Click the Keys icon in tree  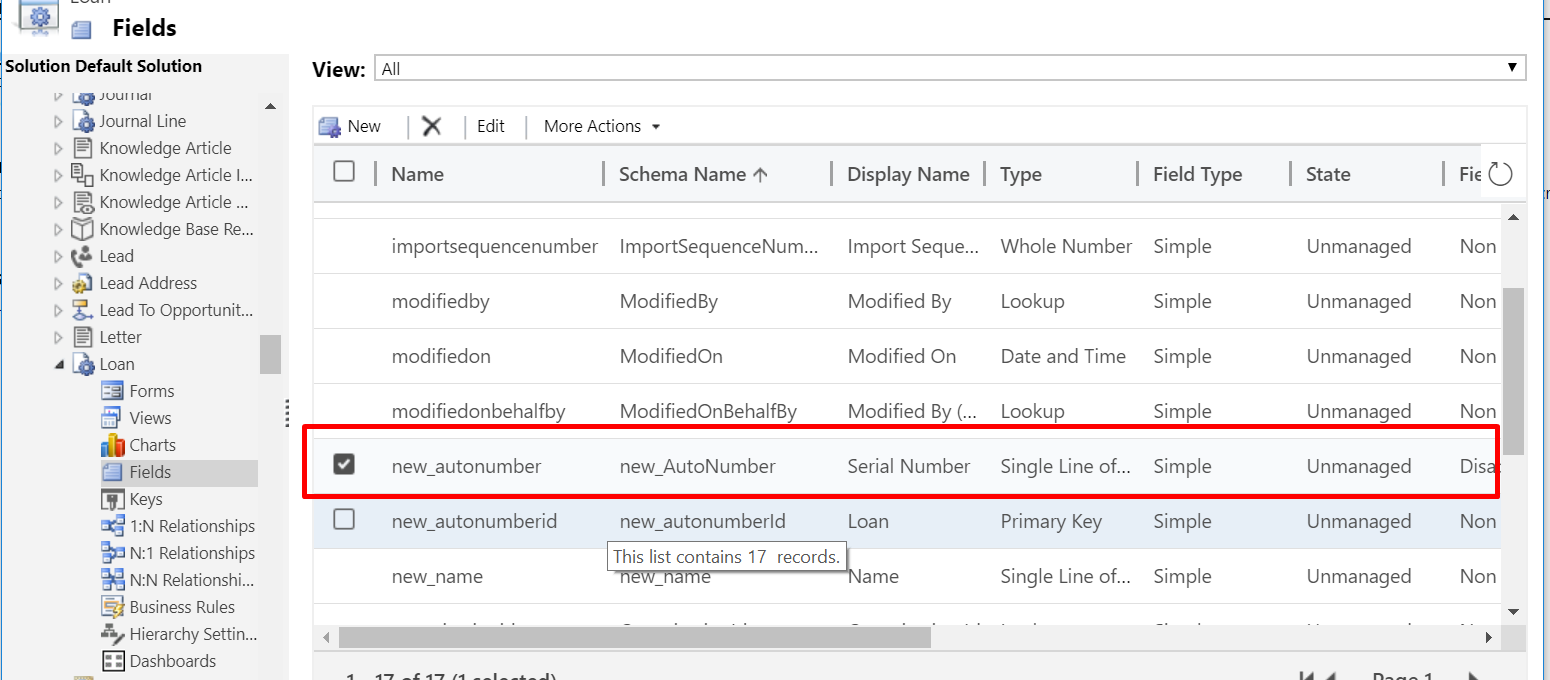click(x=112, y=499)
